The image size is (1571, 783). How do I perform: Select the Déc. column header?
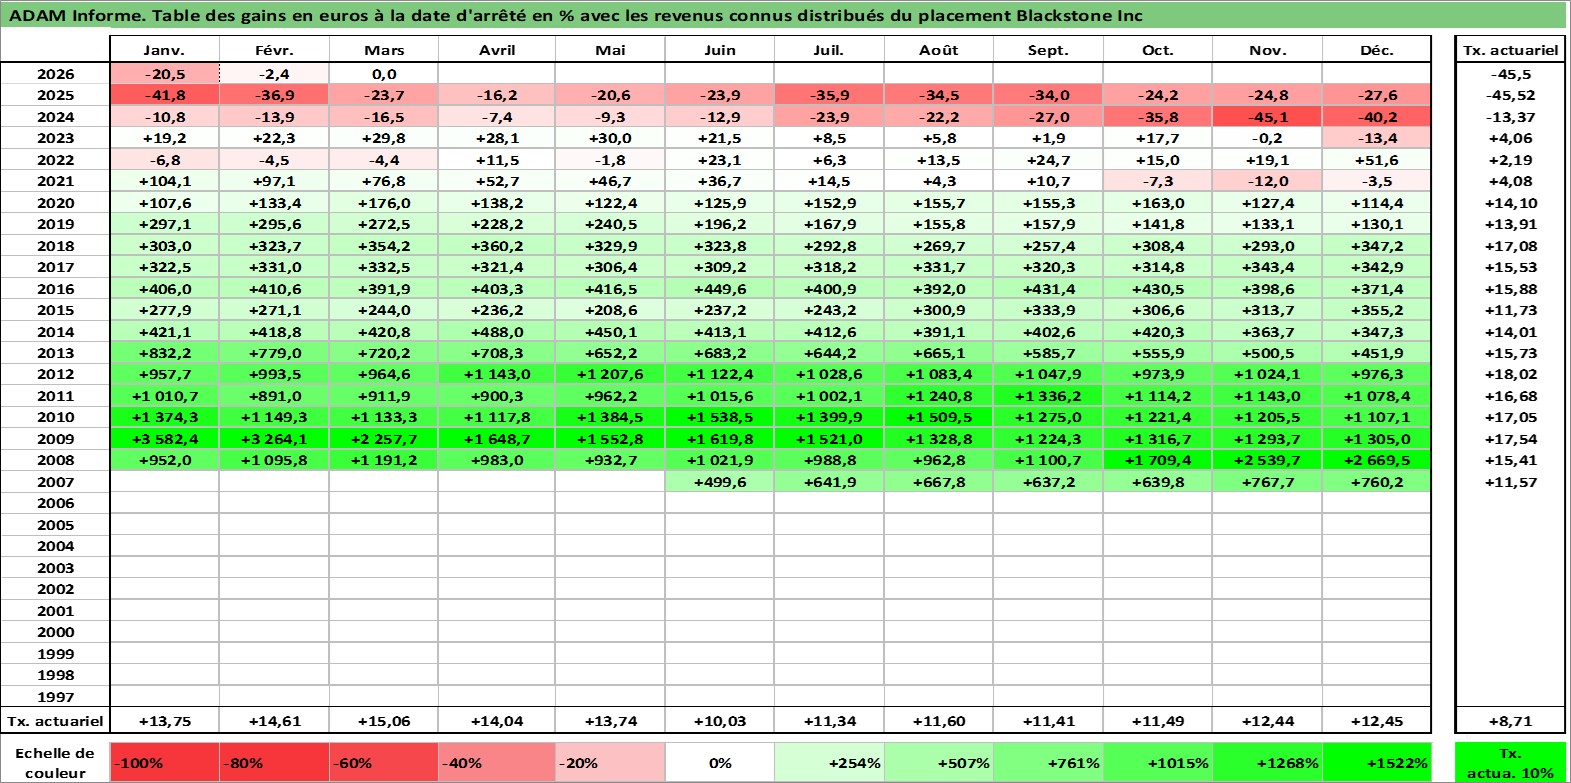[1377, 50]
